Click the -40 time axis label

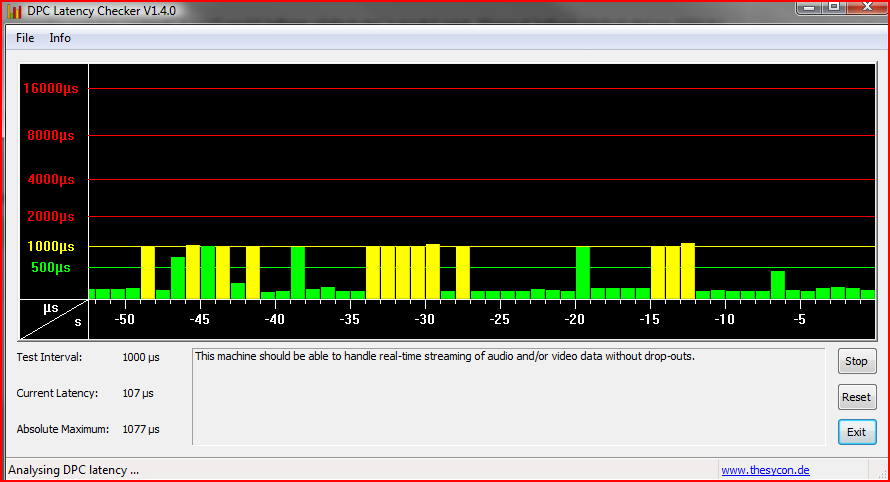pyautogui.click(x=274, y=320)
